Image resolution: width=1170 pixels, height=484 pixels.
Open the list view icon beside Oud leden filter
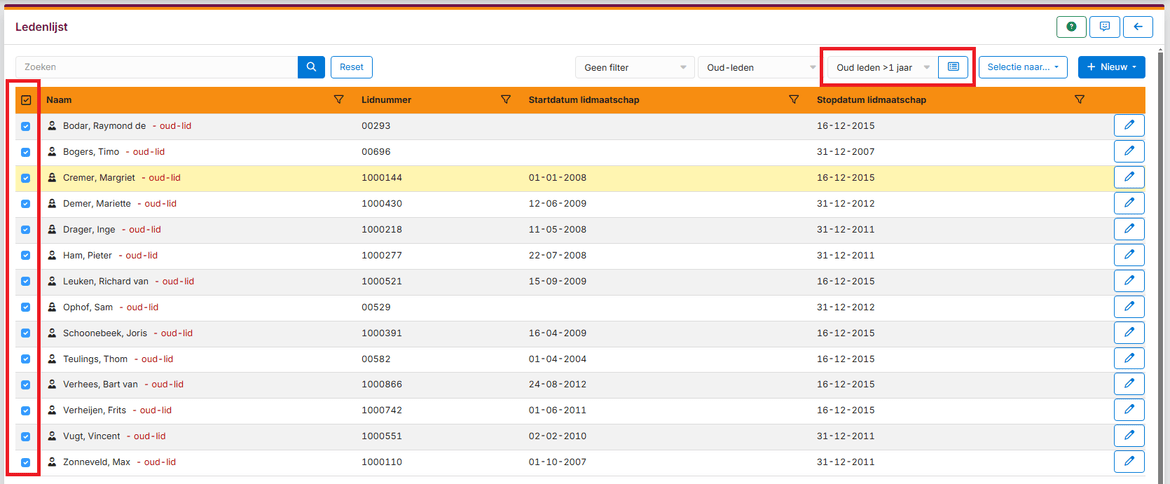tap(953, 67)
